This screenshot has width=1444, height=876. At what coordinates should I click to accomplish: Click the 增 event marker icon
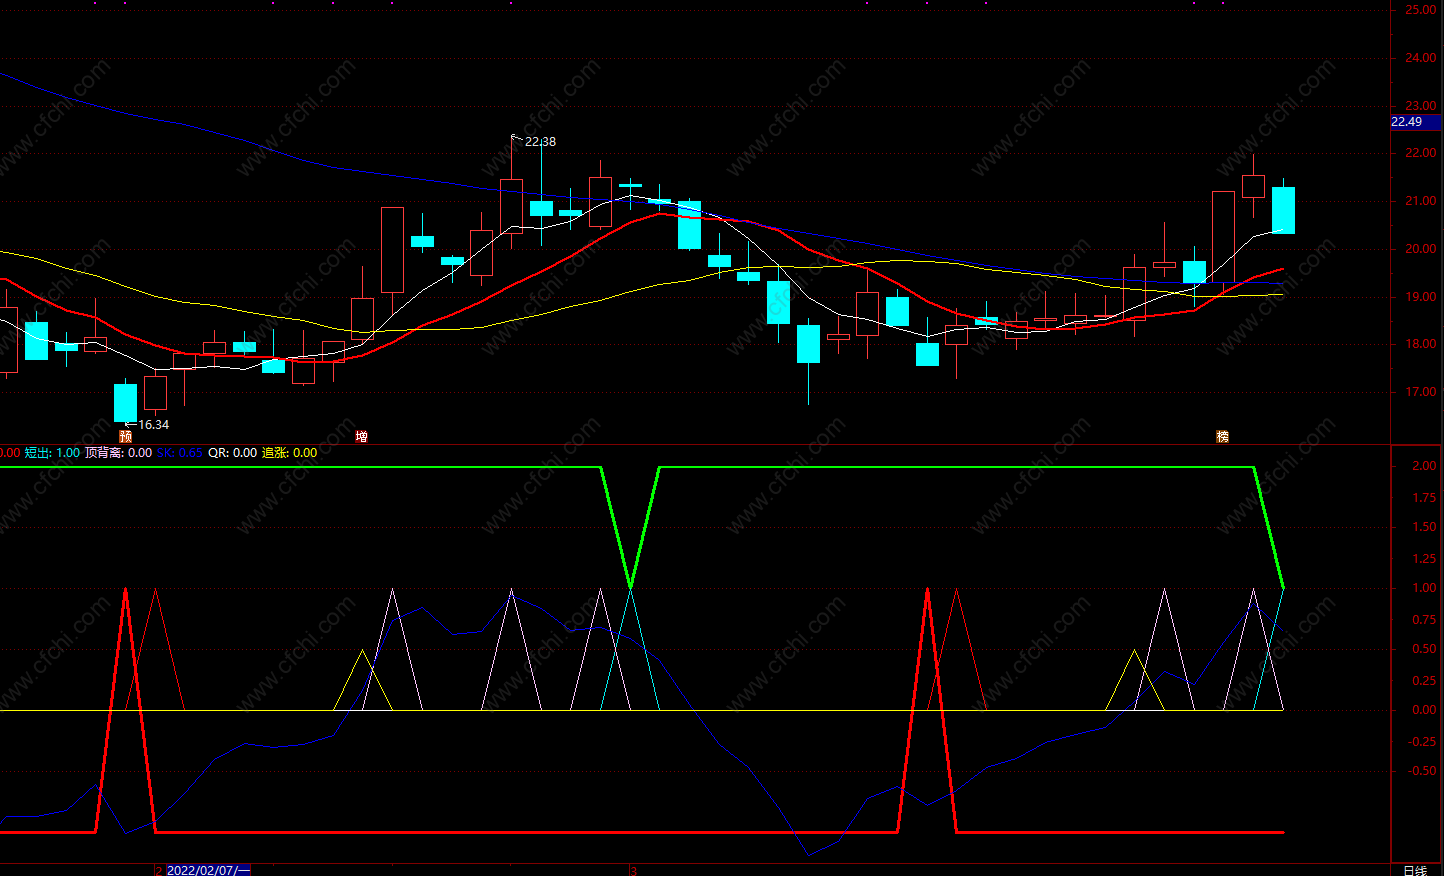362,436
